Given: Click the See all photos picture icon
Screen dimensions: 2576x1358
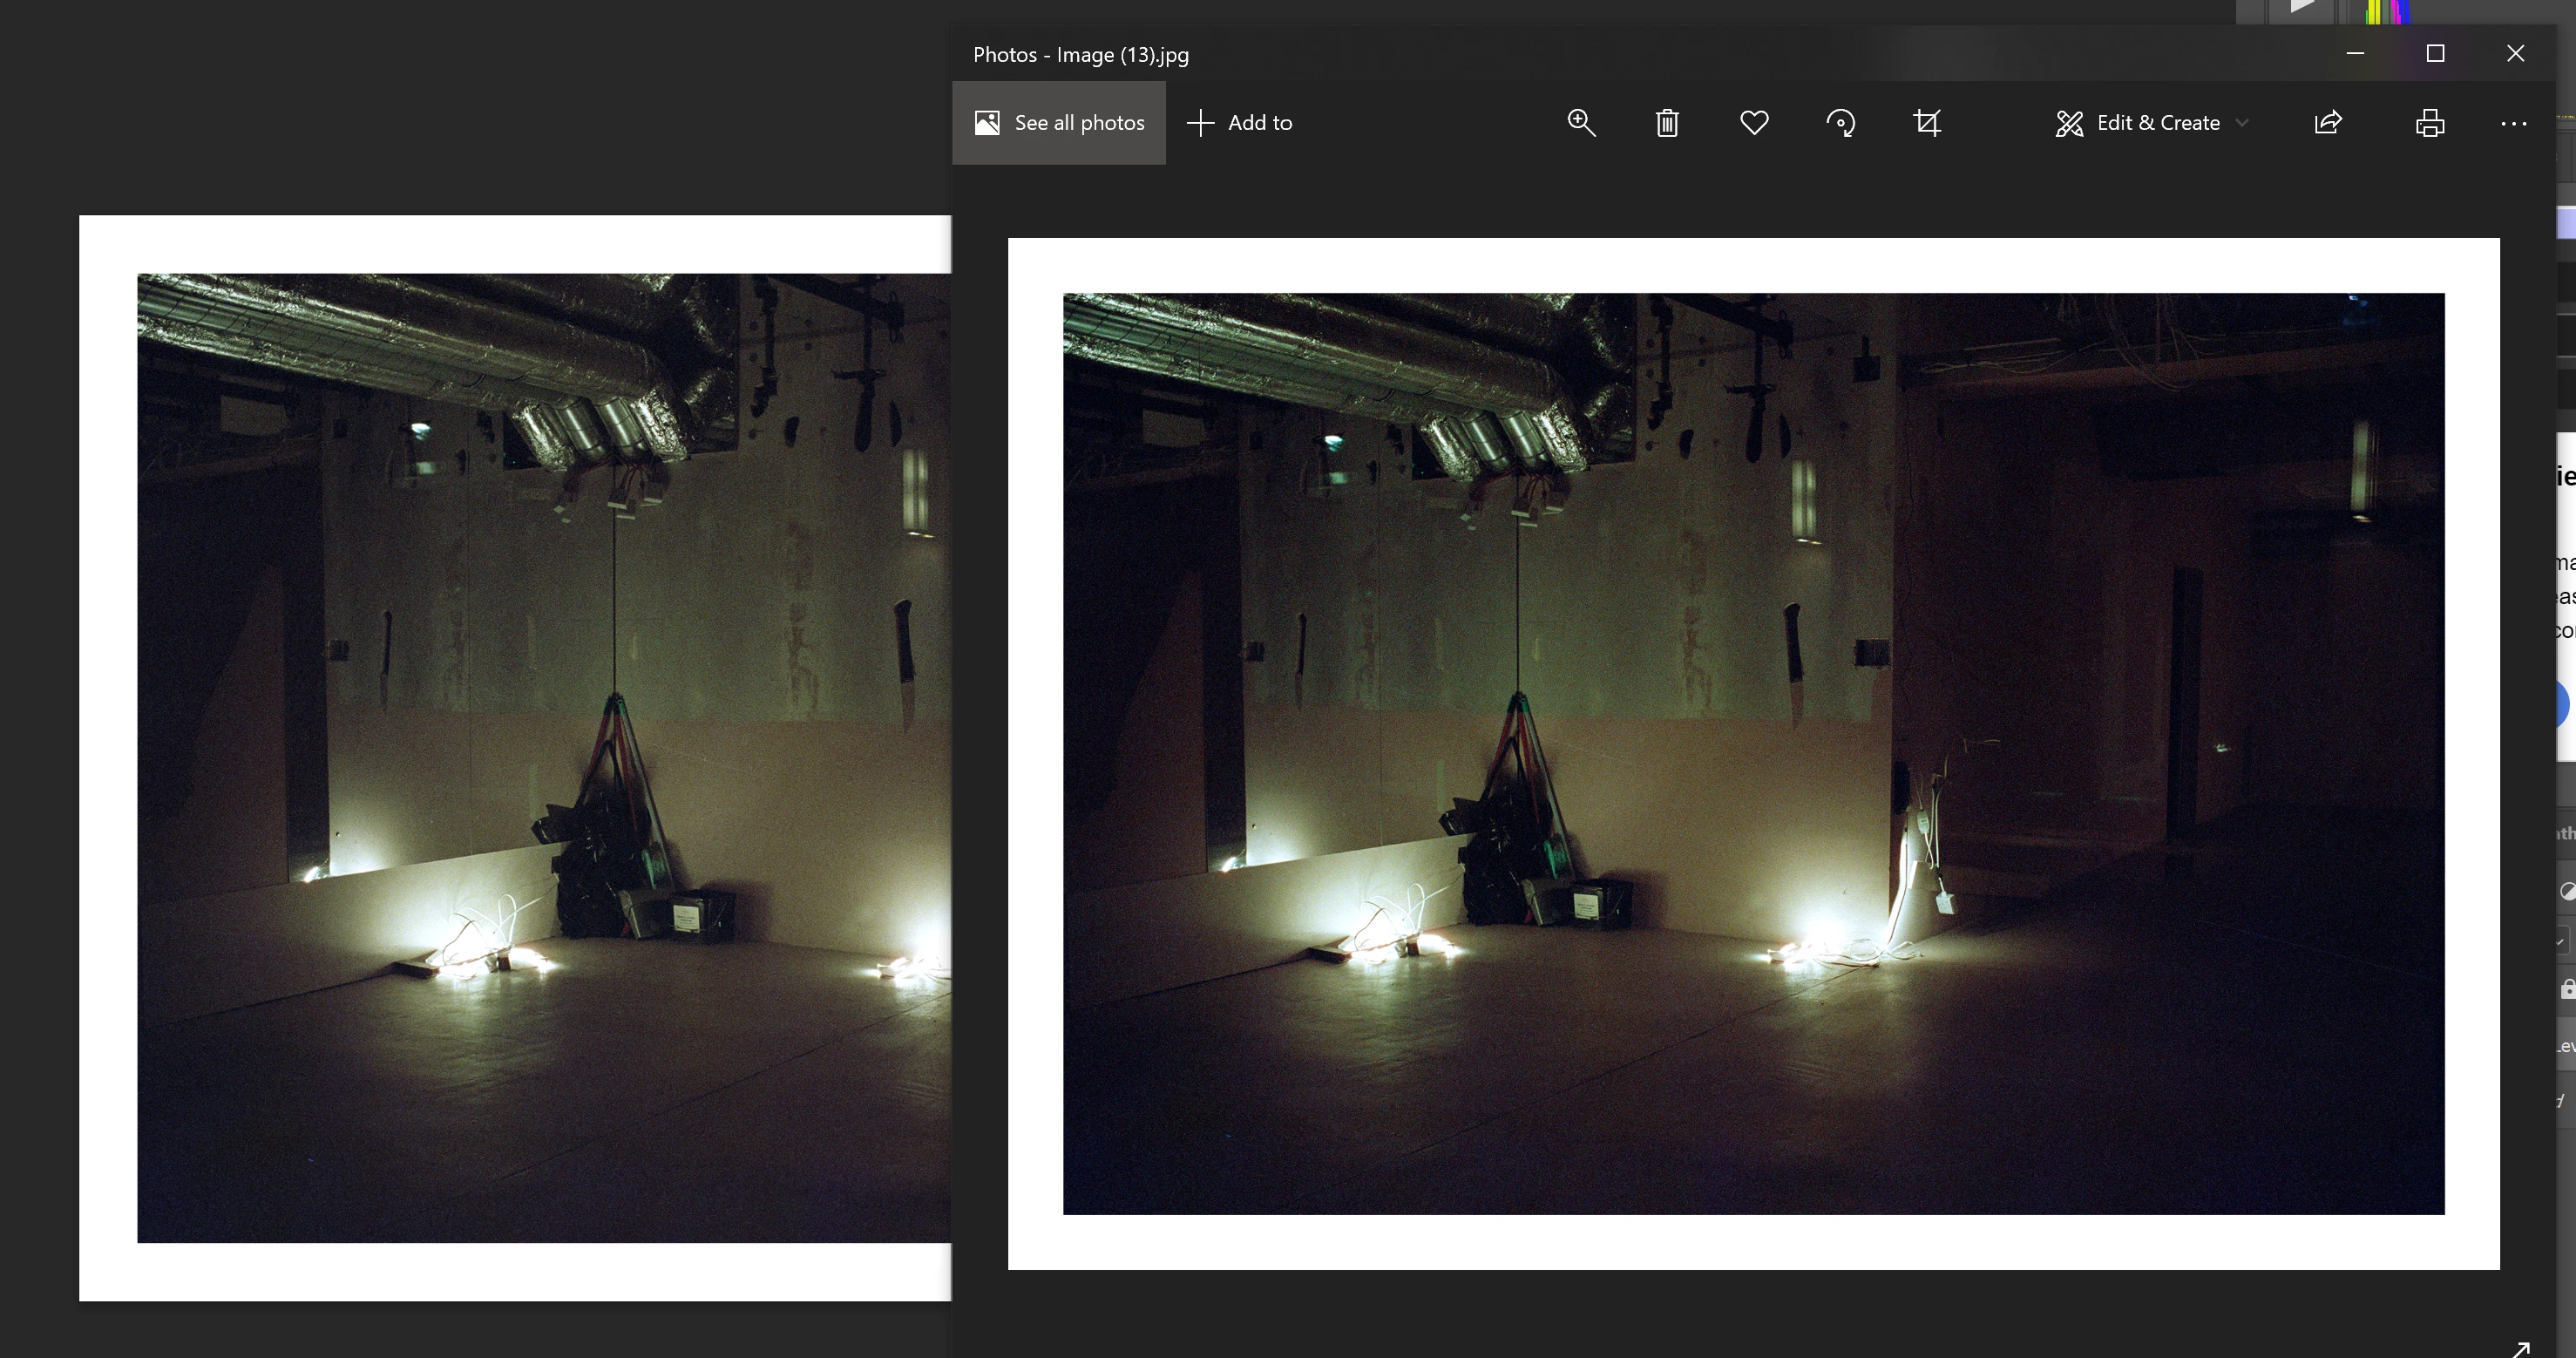Looking at the screenshot, I should point(987,123).
